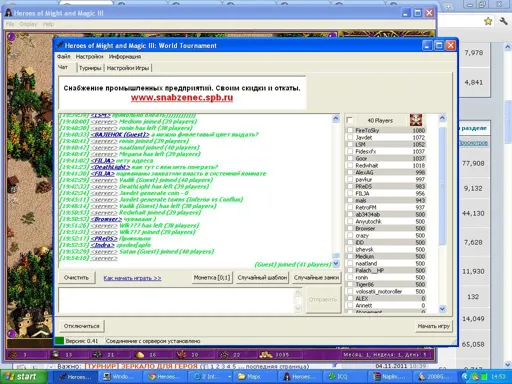
Task: Open File menu in Heroes III game window
Action: coord(10,24)
